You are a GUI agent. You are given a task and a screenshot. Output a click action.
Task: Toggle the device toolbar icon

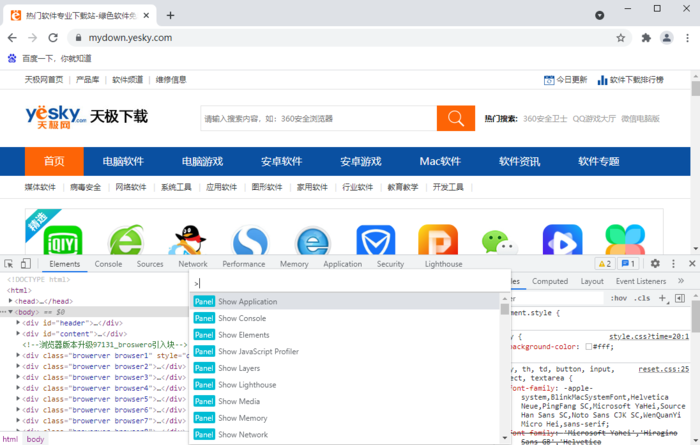point(25,264)
